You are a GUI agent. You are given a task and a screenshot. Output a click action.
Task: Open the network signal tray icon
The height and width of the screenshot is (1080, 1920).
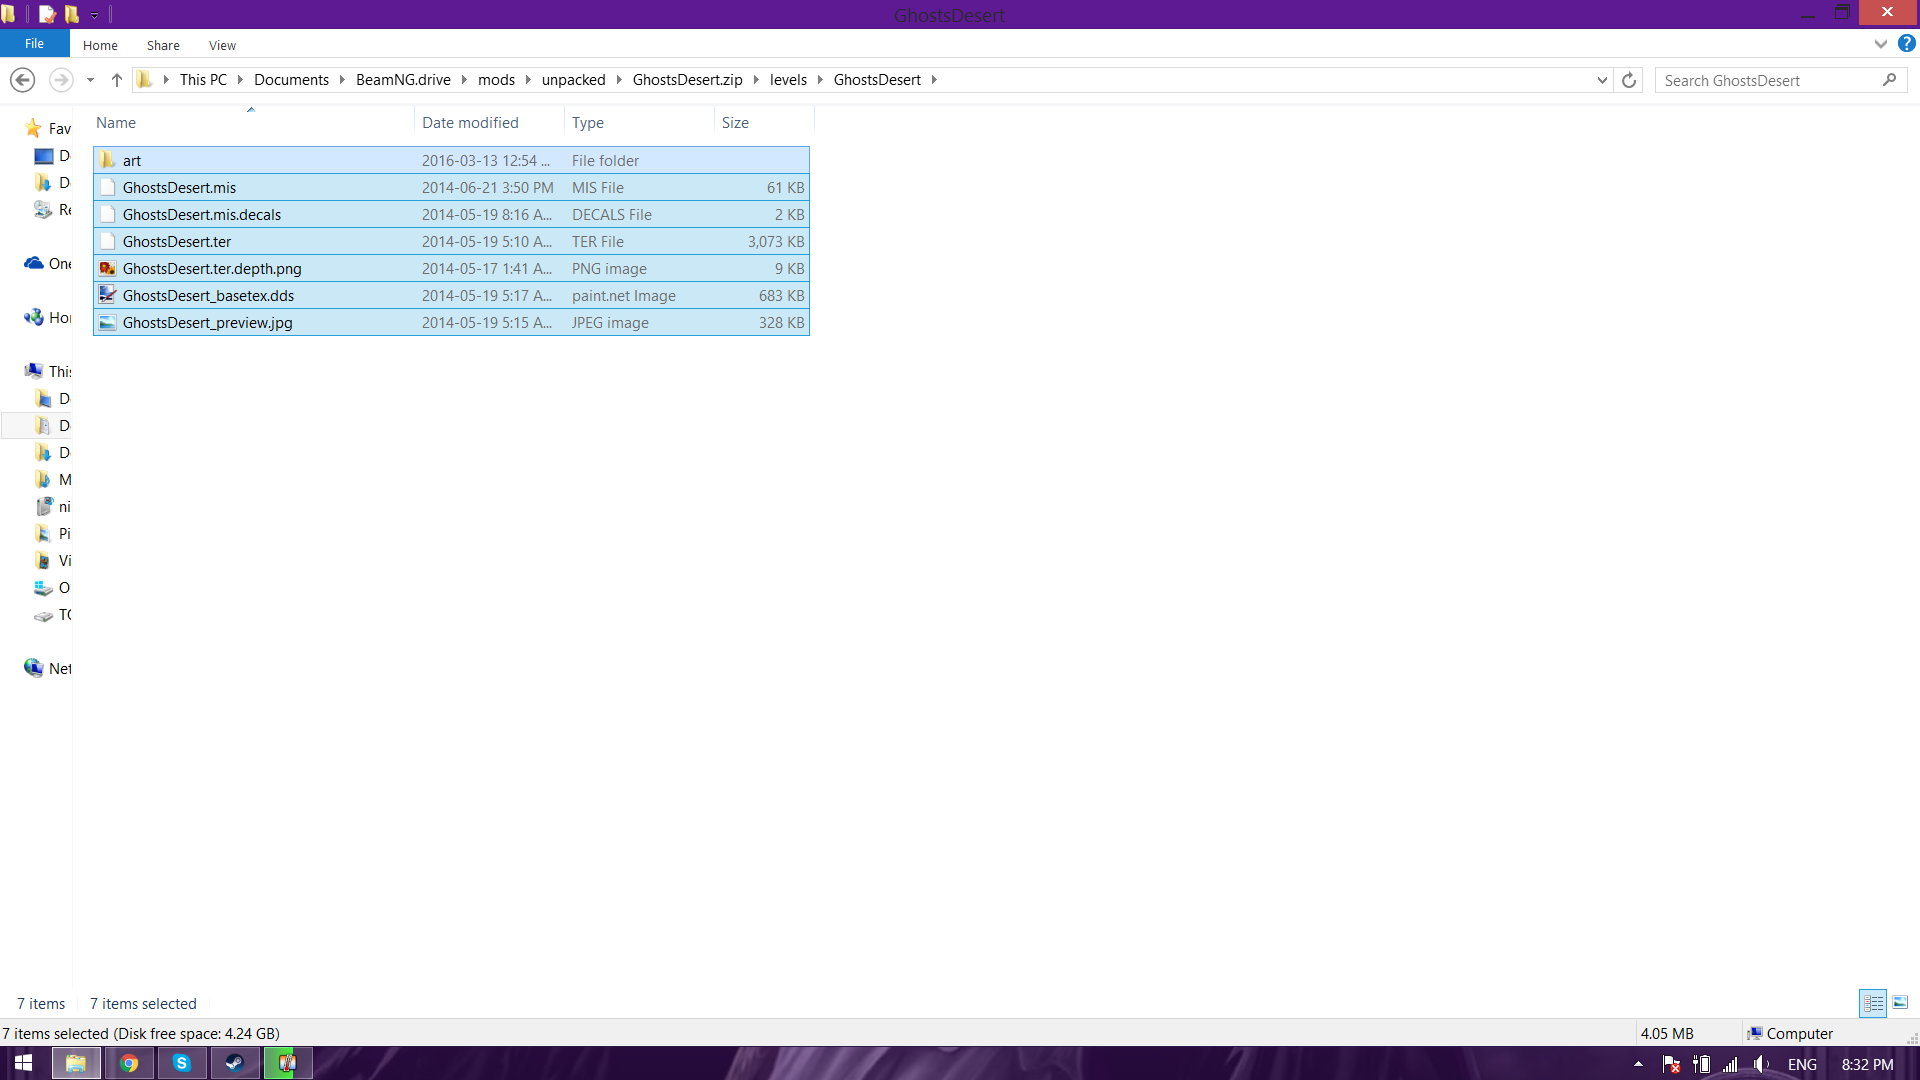pos(1730,1064)
